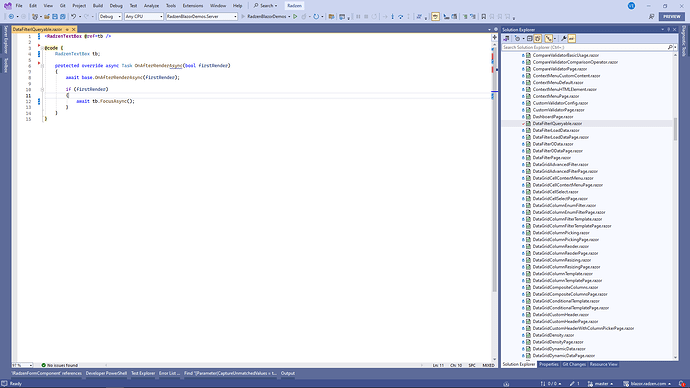Click the PREVIEW button

click(672, 16)
